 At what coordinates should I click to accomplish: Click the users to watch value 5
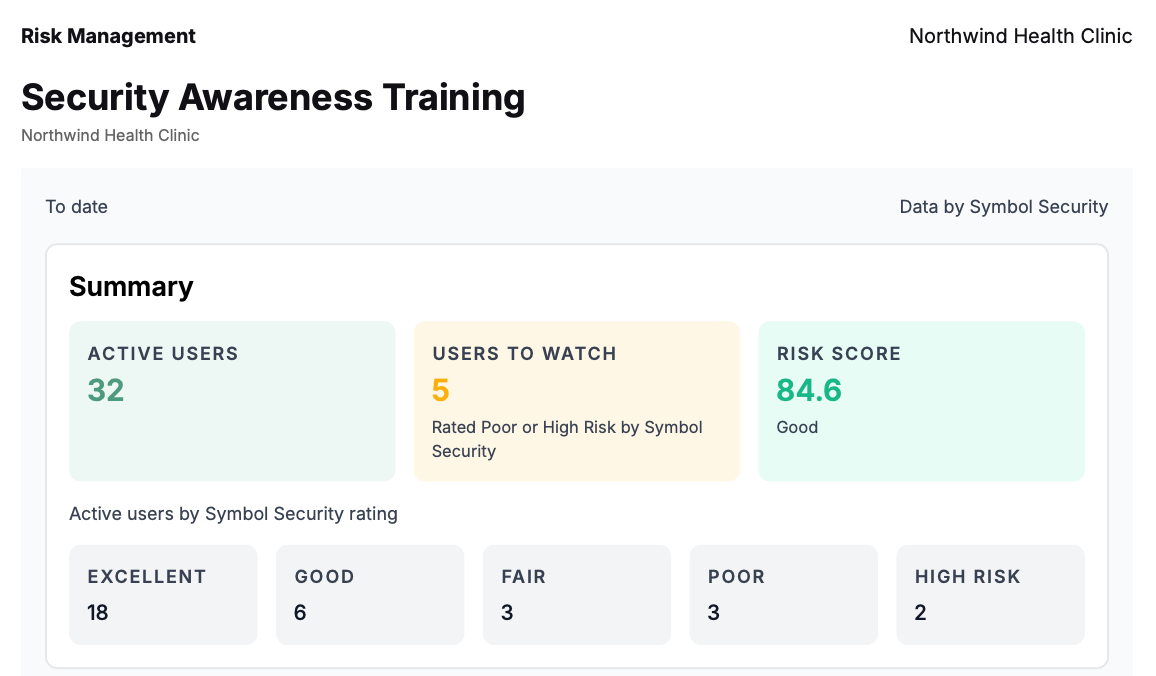[440, 390]
